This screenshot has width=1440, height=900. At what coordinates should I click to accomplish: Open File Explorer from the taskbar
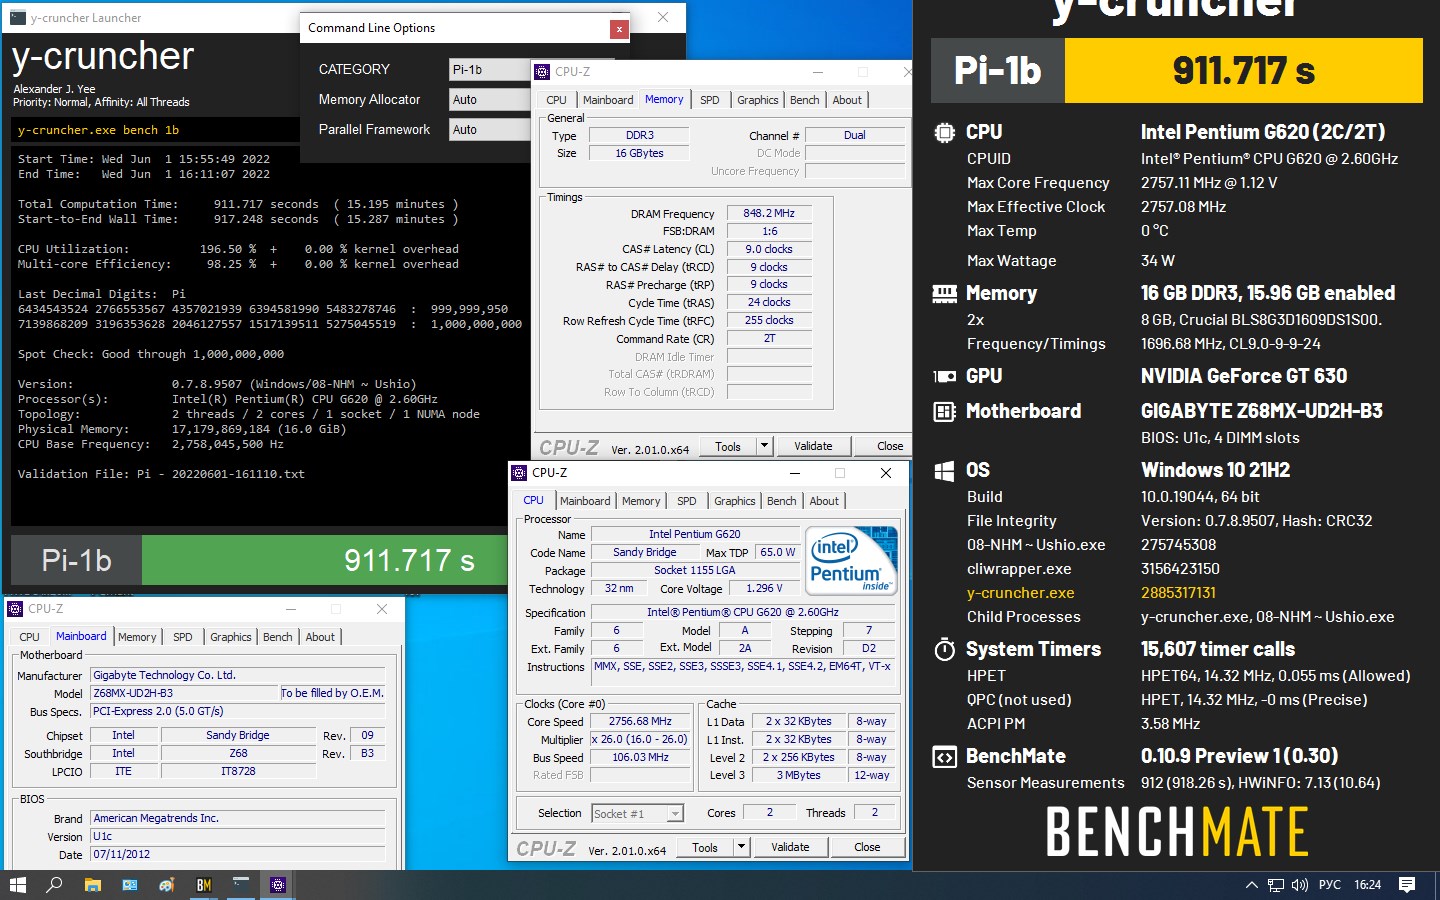coord(92,885)
